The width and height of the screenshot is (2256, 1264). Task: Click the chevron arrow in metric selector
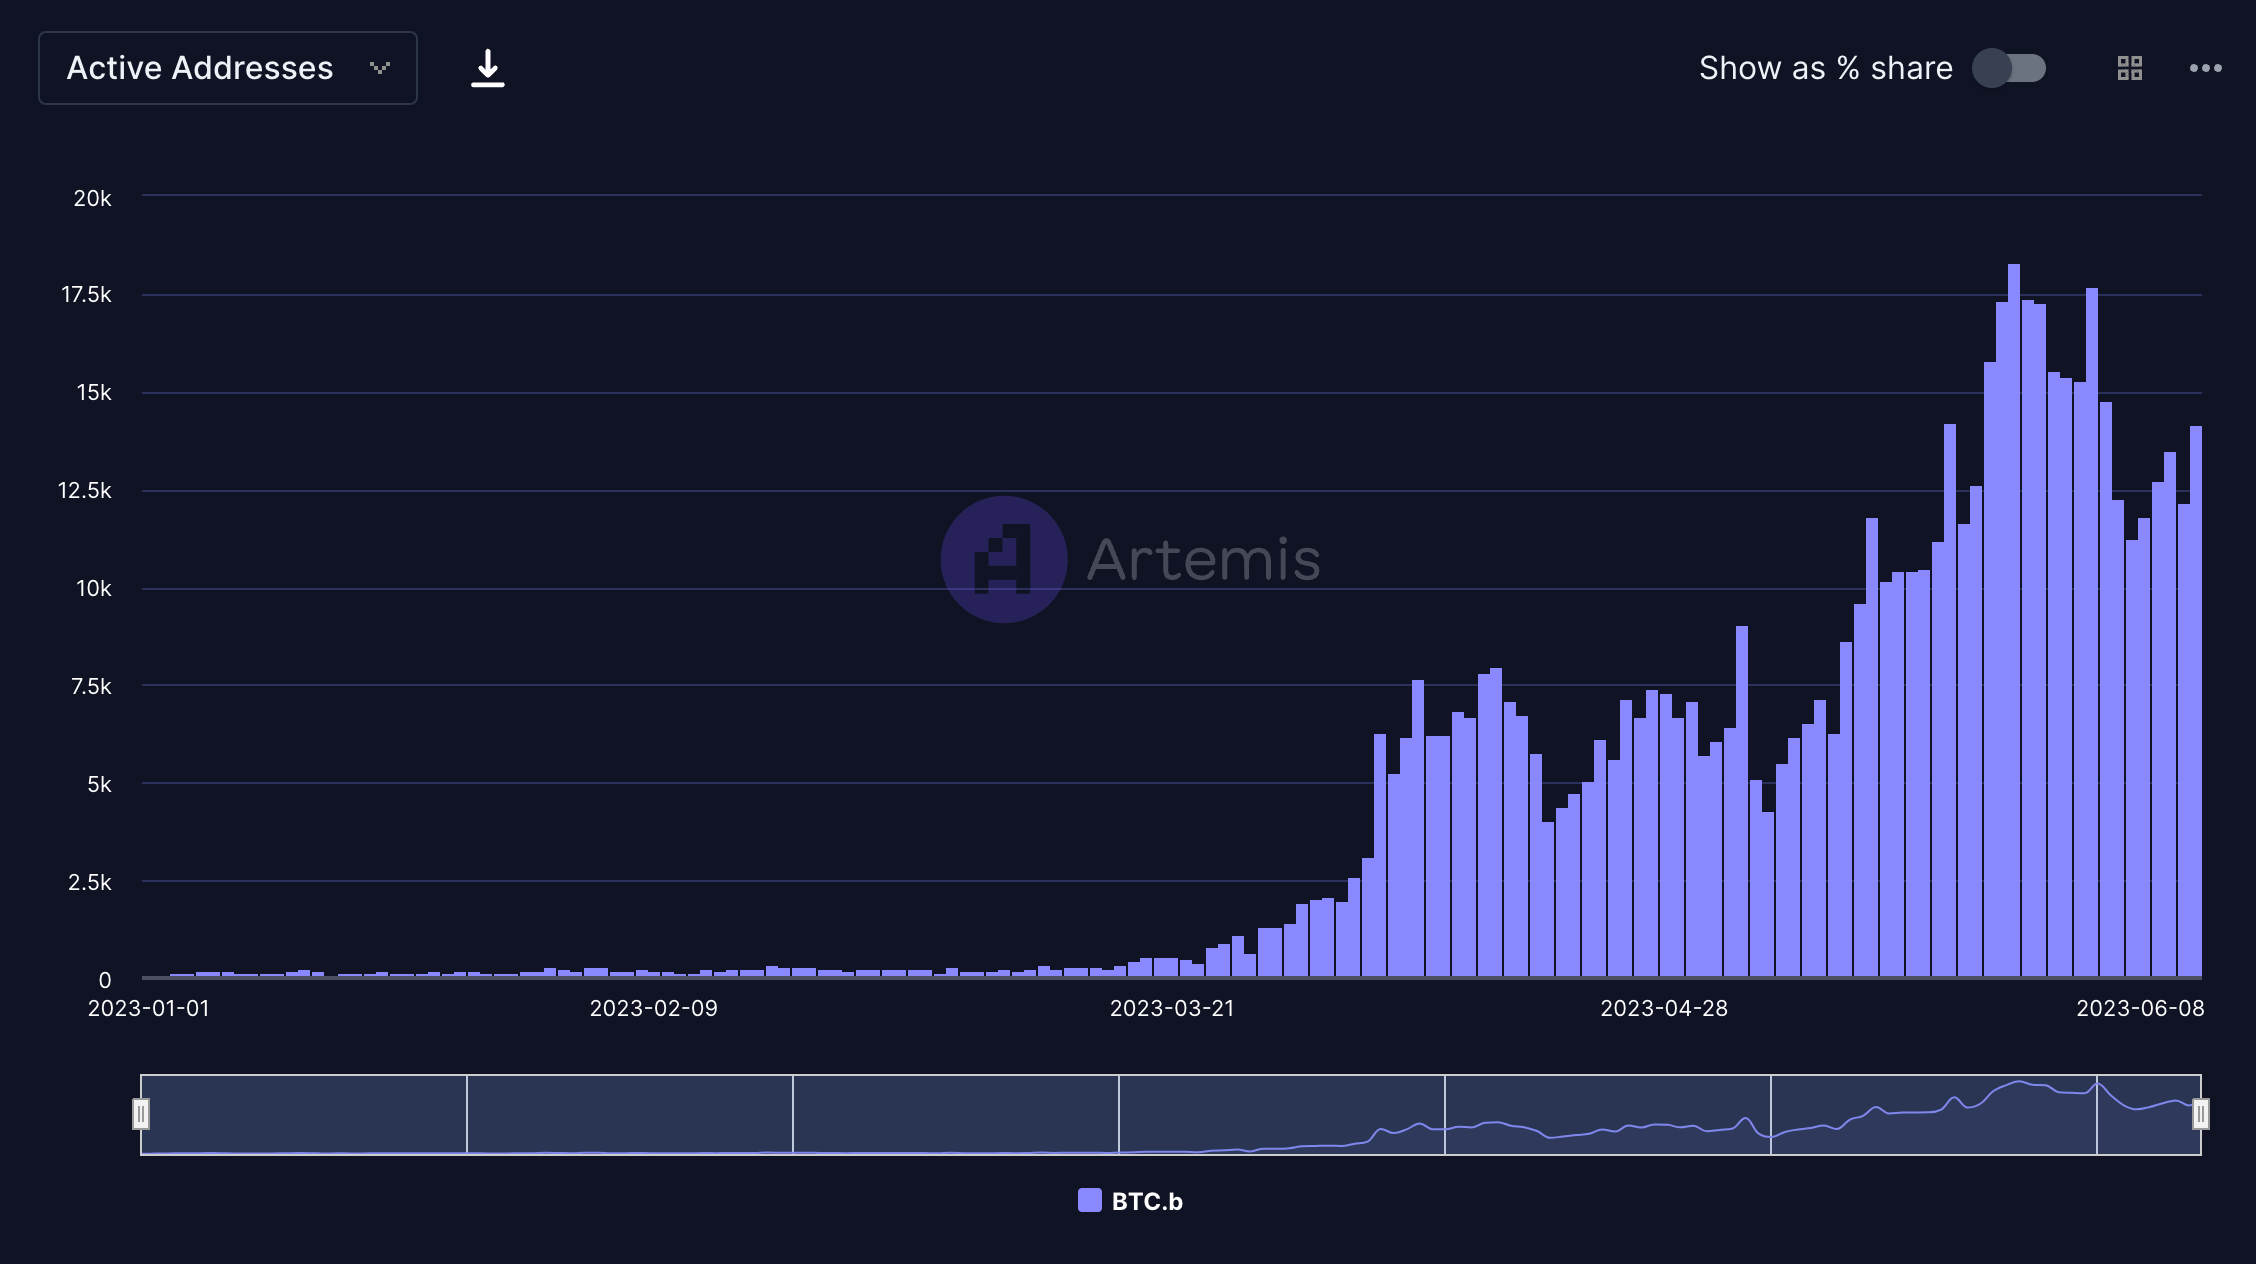pos(379,68)
